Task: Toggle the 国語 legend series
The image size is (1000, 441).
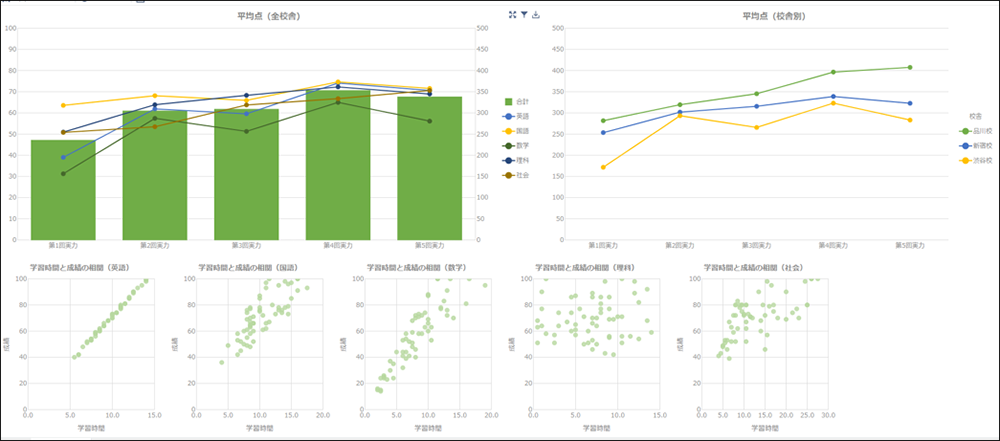Action: pyautogui.click(x=516, y=131)
